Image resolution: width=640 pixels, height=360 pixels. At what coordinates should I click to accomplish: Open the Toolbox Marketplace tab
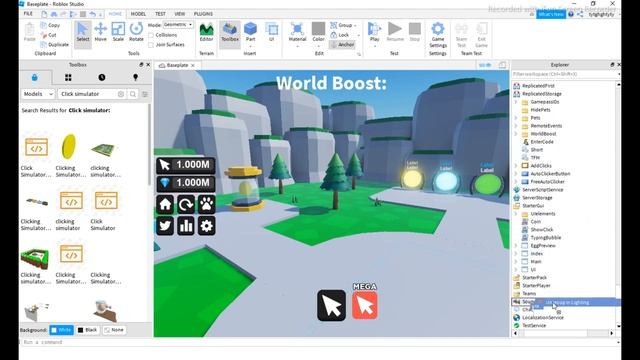[35, 78]
